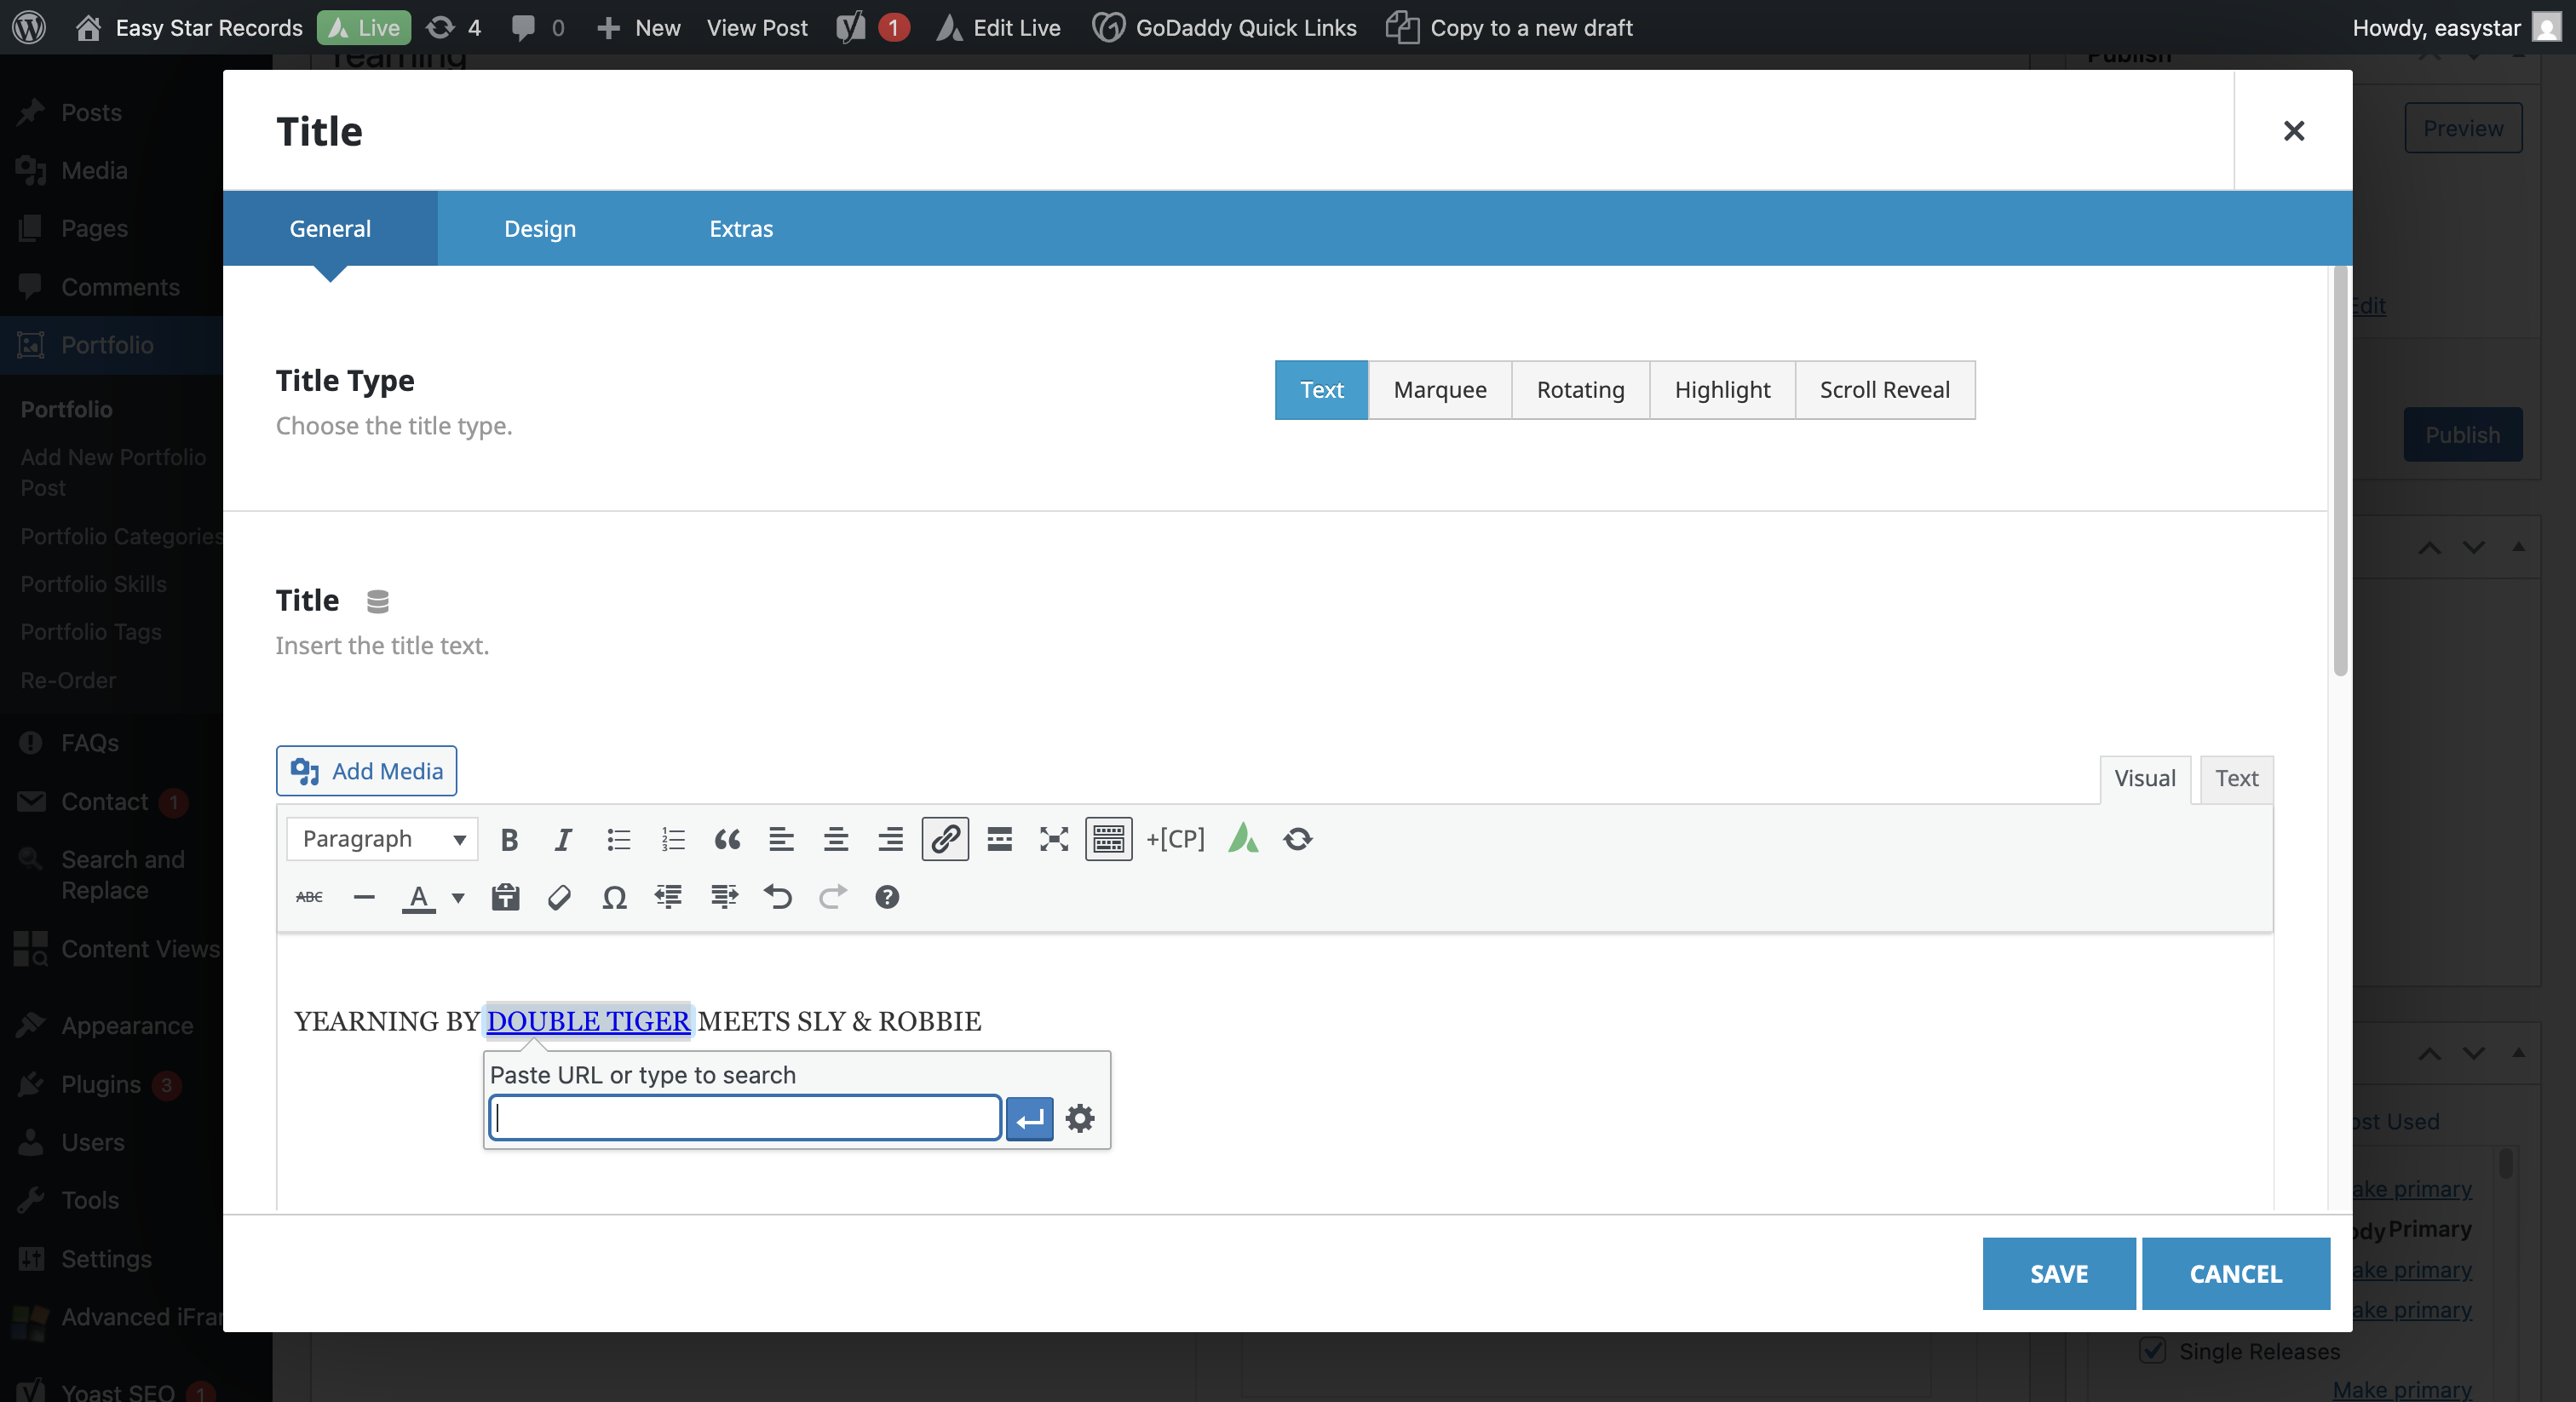
Task: Open the Paragraph format dropdown
Action: pyautogui.click(x=382, y=840)
